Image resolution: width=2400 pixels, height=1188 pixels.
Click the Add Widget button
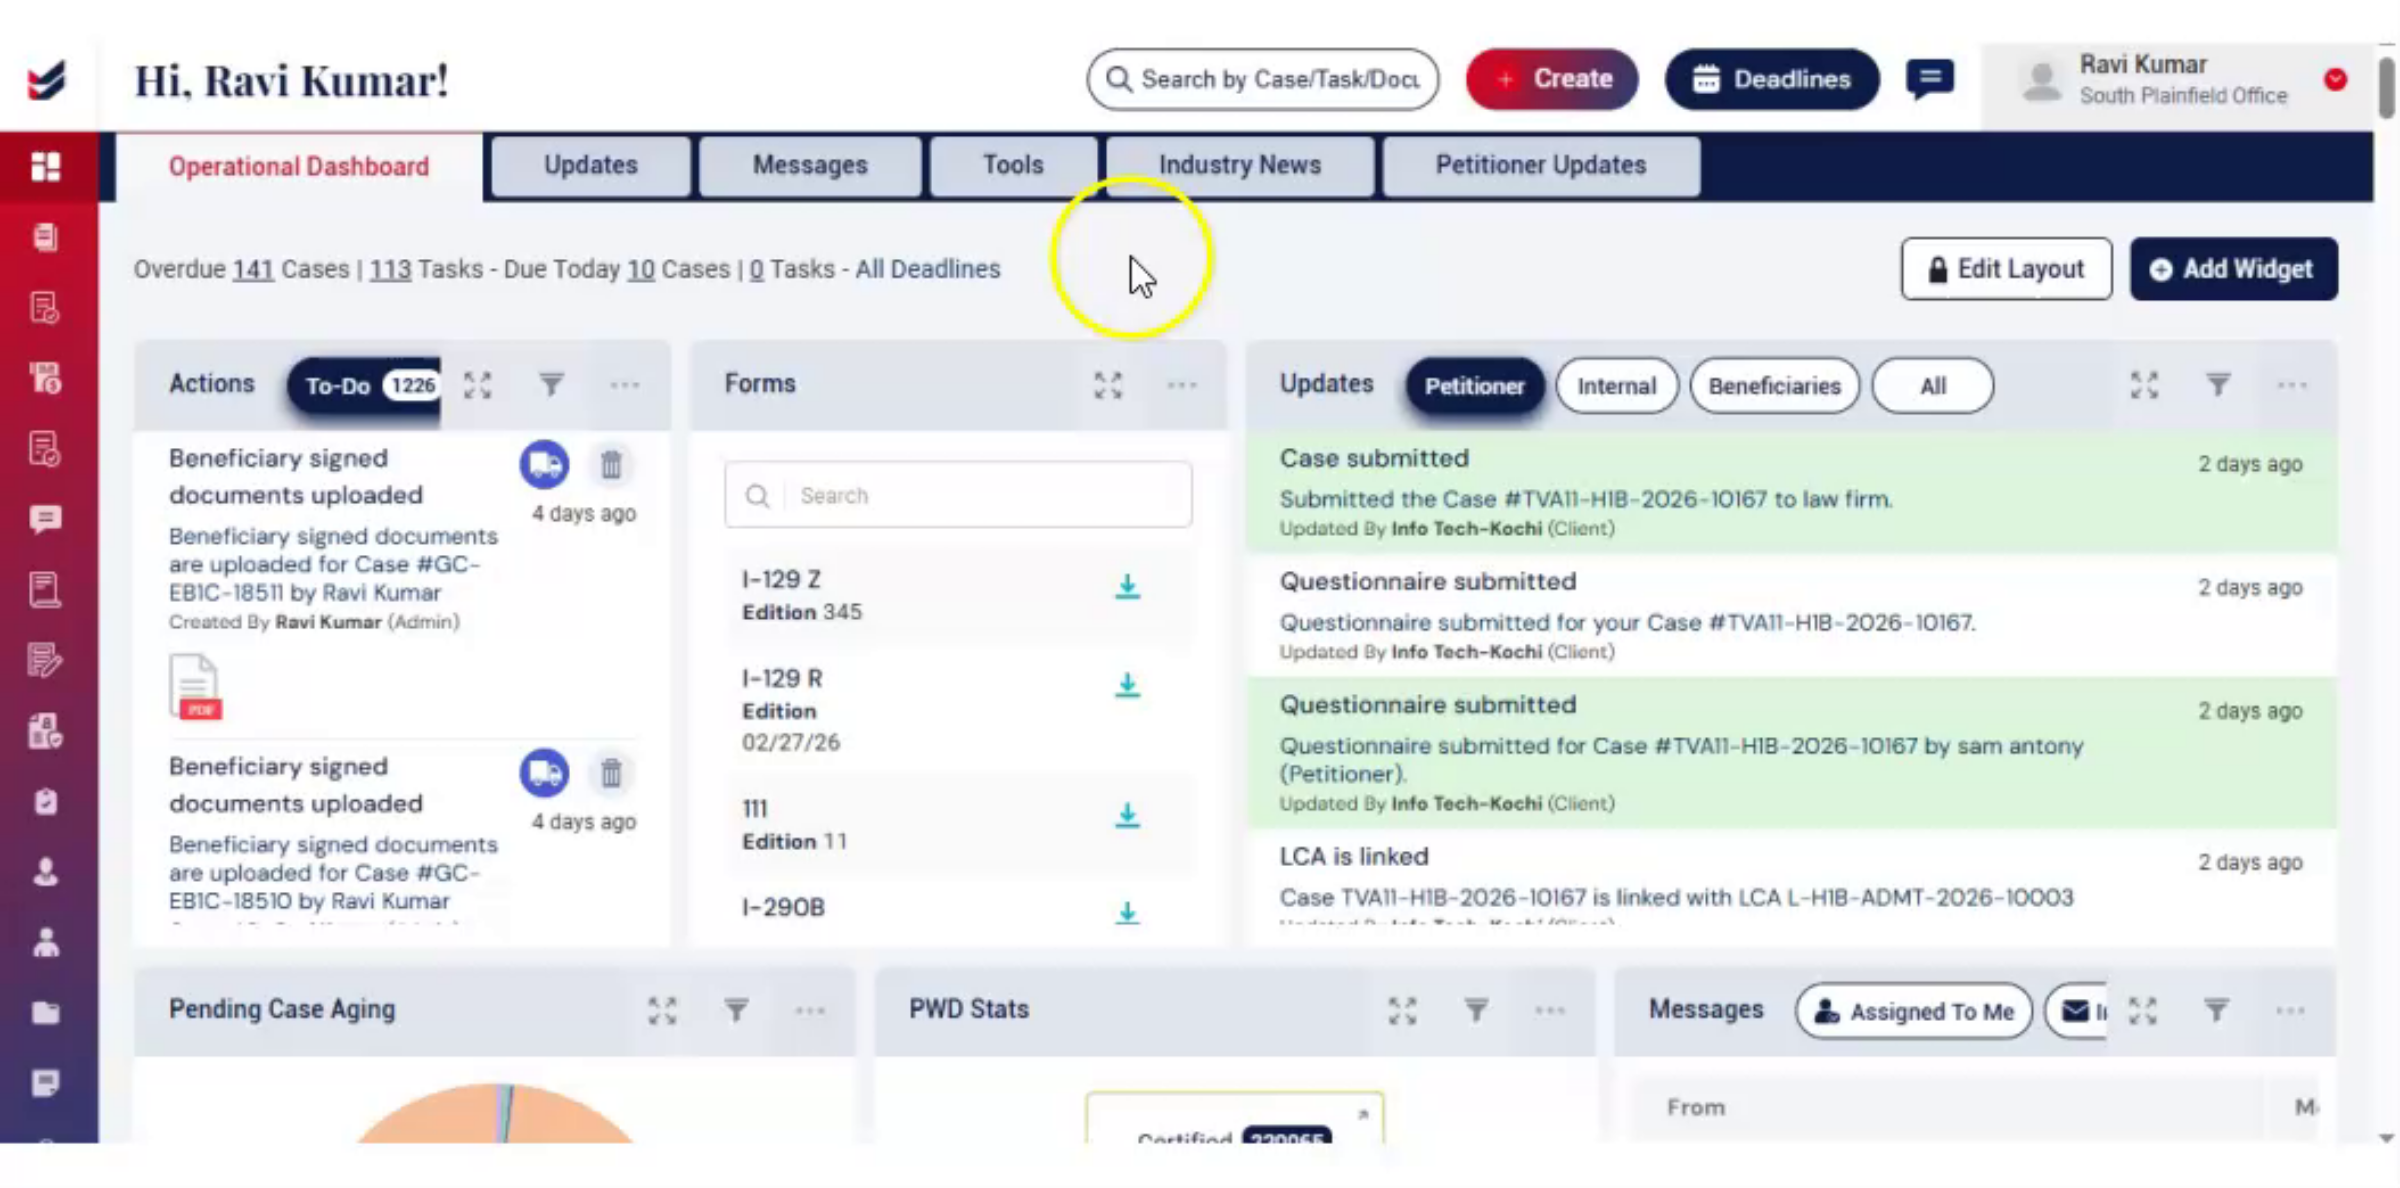tap(2234, 269)
